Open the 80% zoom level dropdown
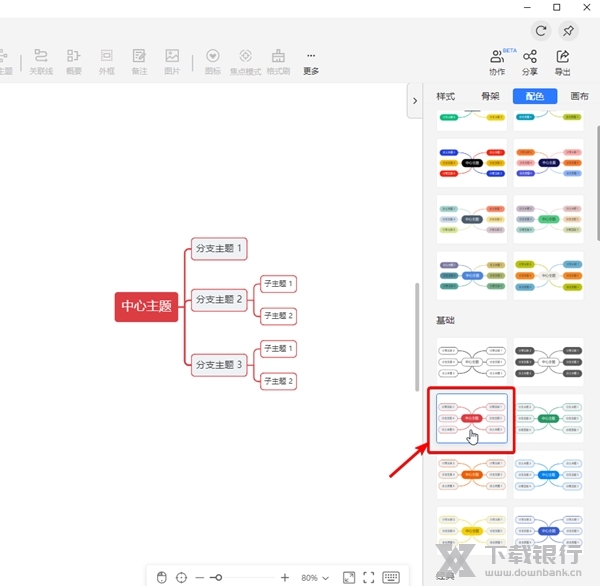 (x=315, y=578)
